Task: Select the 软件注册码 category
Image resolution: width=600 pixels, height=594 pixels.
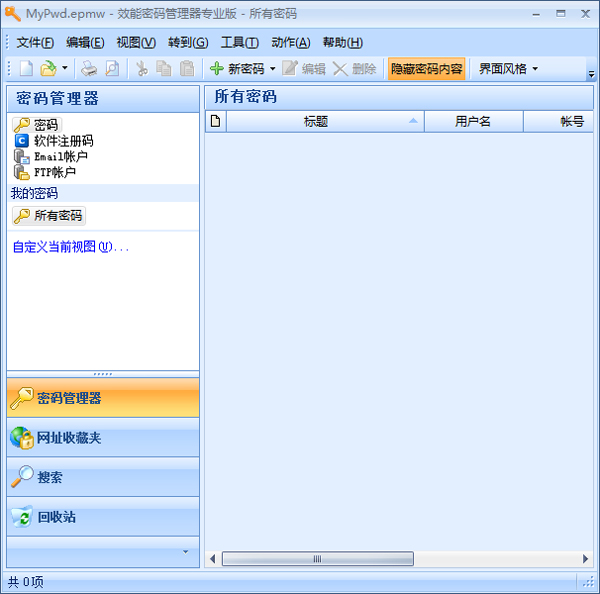Action: [x=62, y=141]
